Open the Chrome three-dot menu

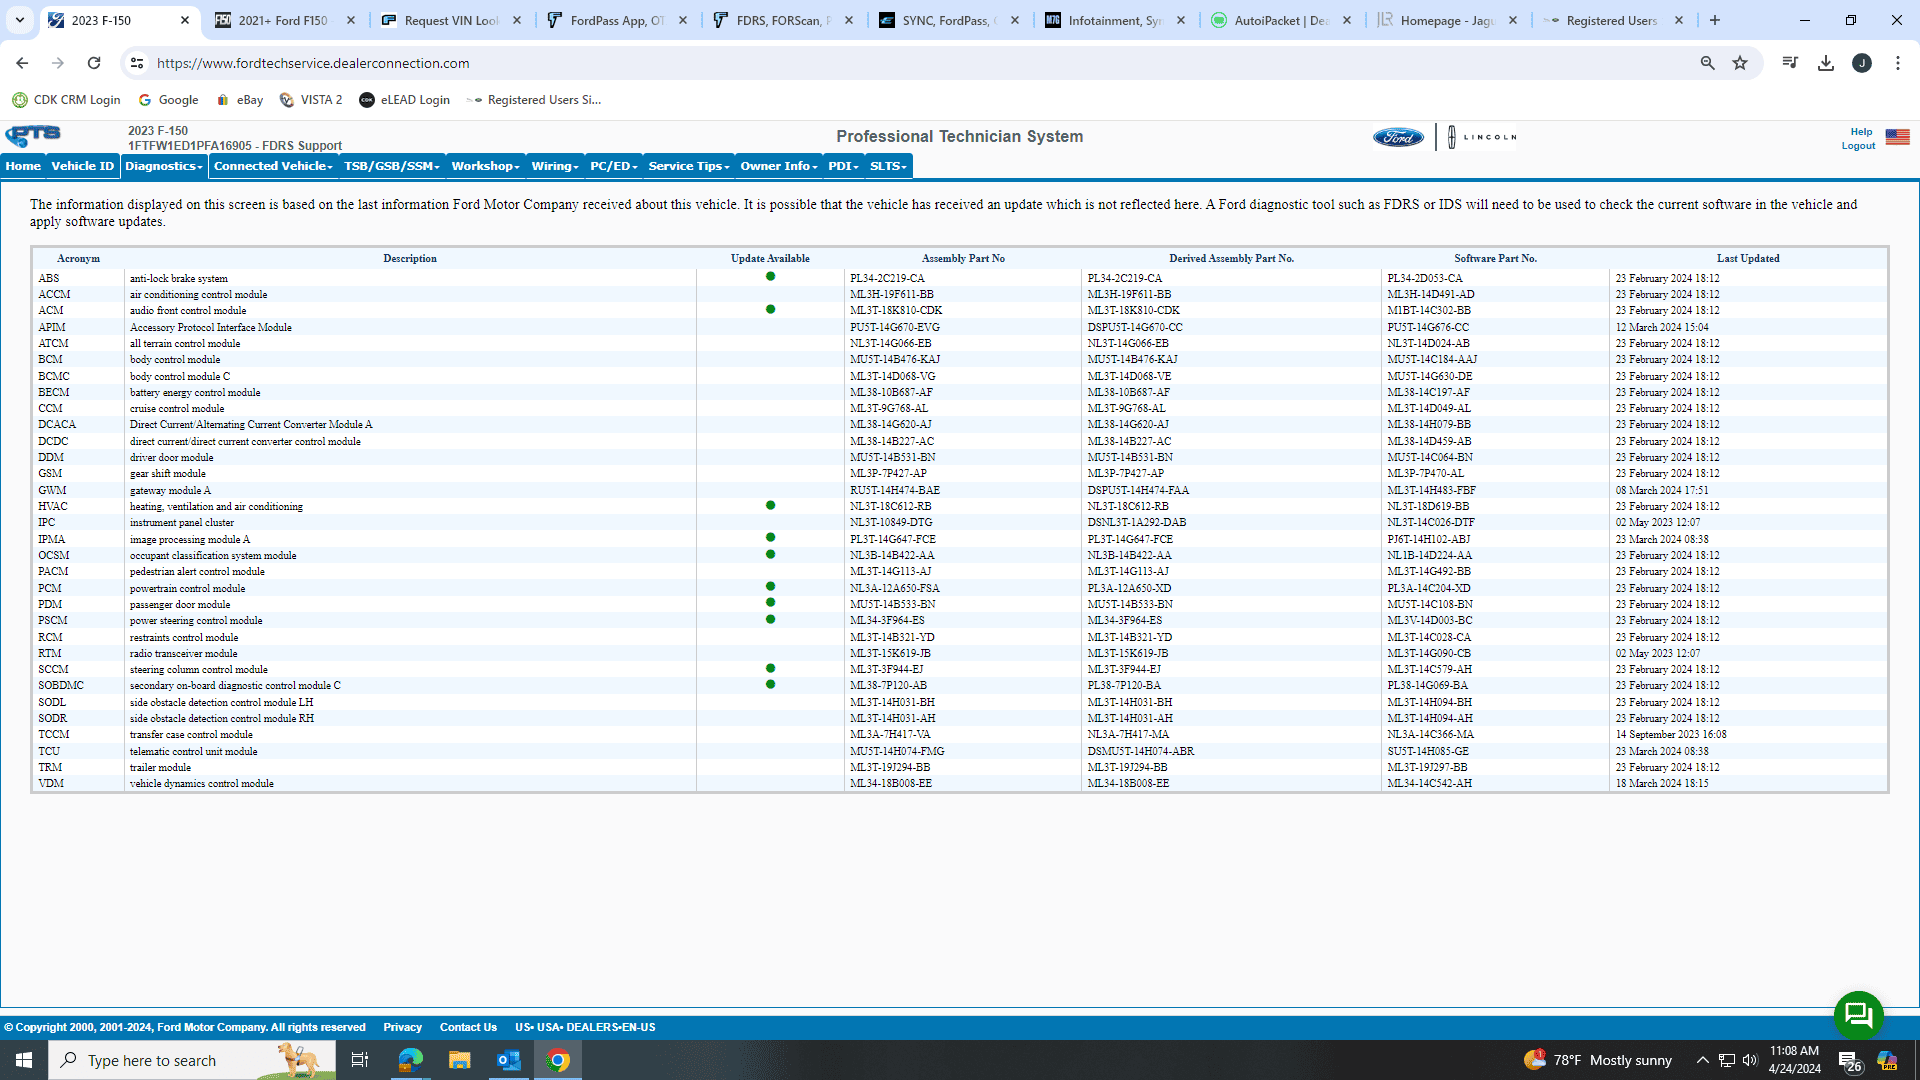(1898, 63)
